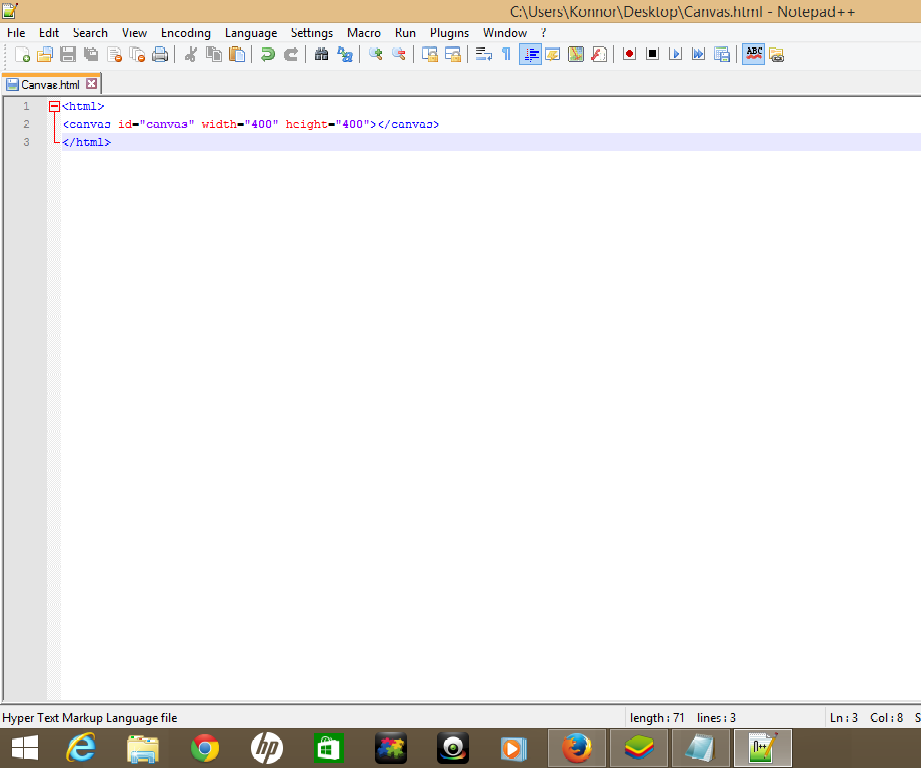The height and width of the screenshot is (768, 921).
Task: Click the 'Hyper Text Markup Language file' status text
Action: (x=90, y=718)
